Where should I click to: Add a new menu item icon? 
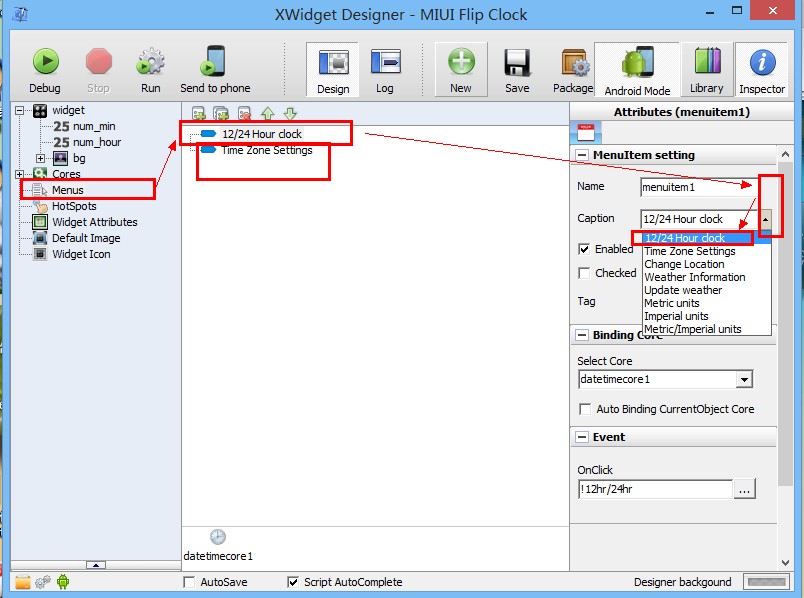coord(198,113)
